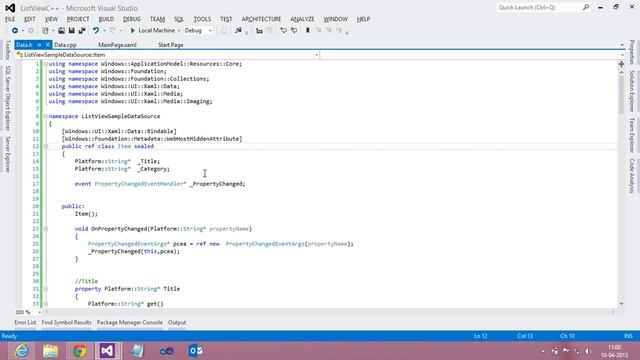Open the FILE menu
640x360 pixels.
[x=10, y=19]
